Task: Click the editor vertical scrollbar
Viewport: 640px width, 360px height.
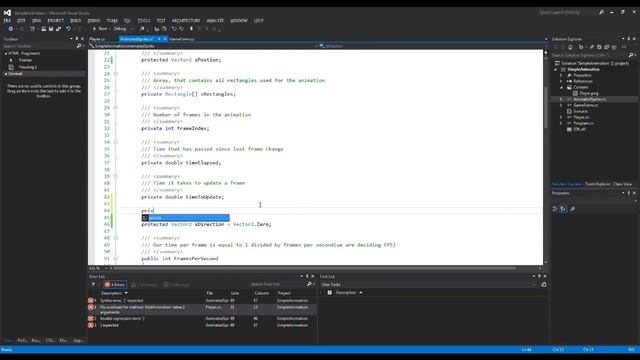Action: click(x=546, y=157)
